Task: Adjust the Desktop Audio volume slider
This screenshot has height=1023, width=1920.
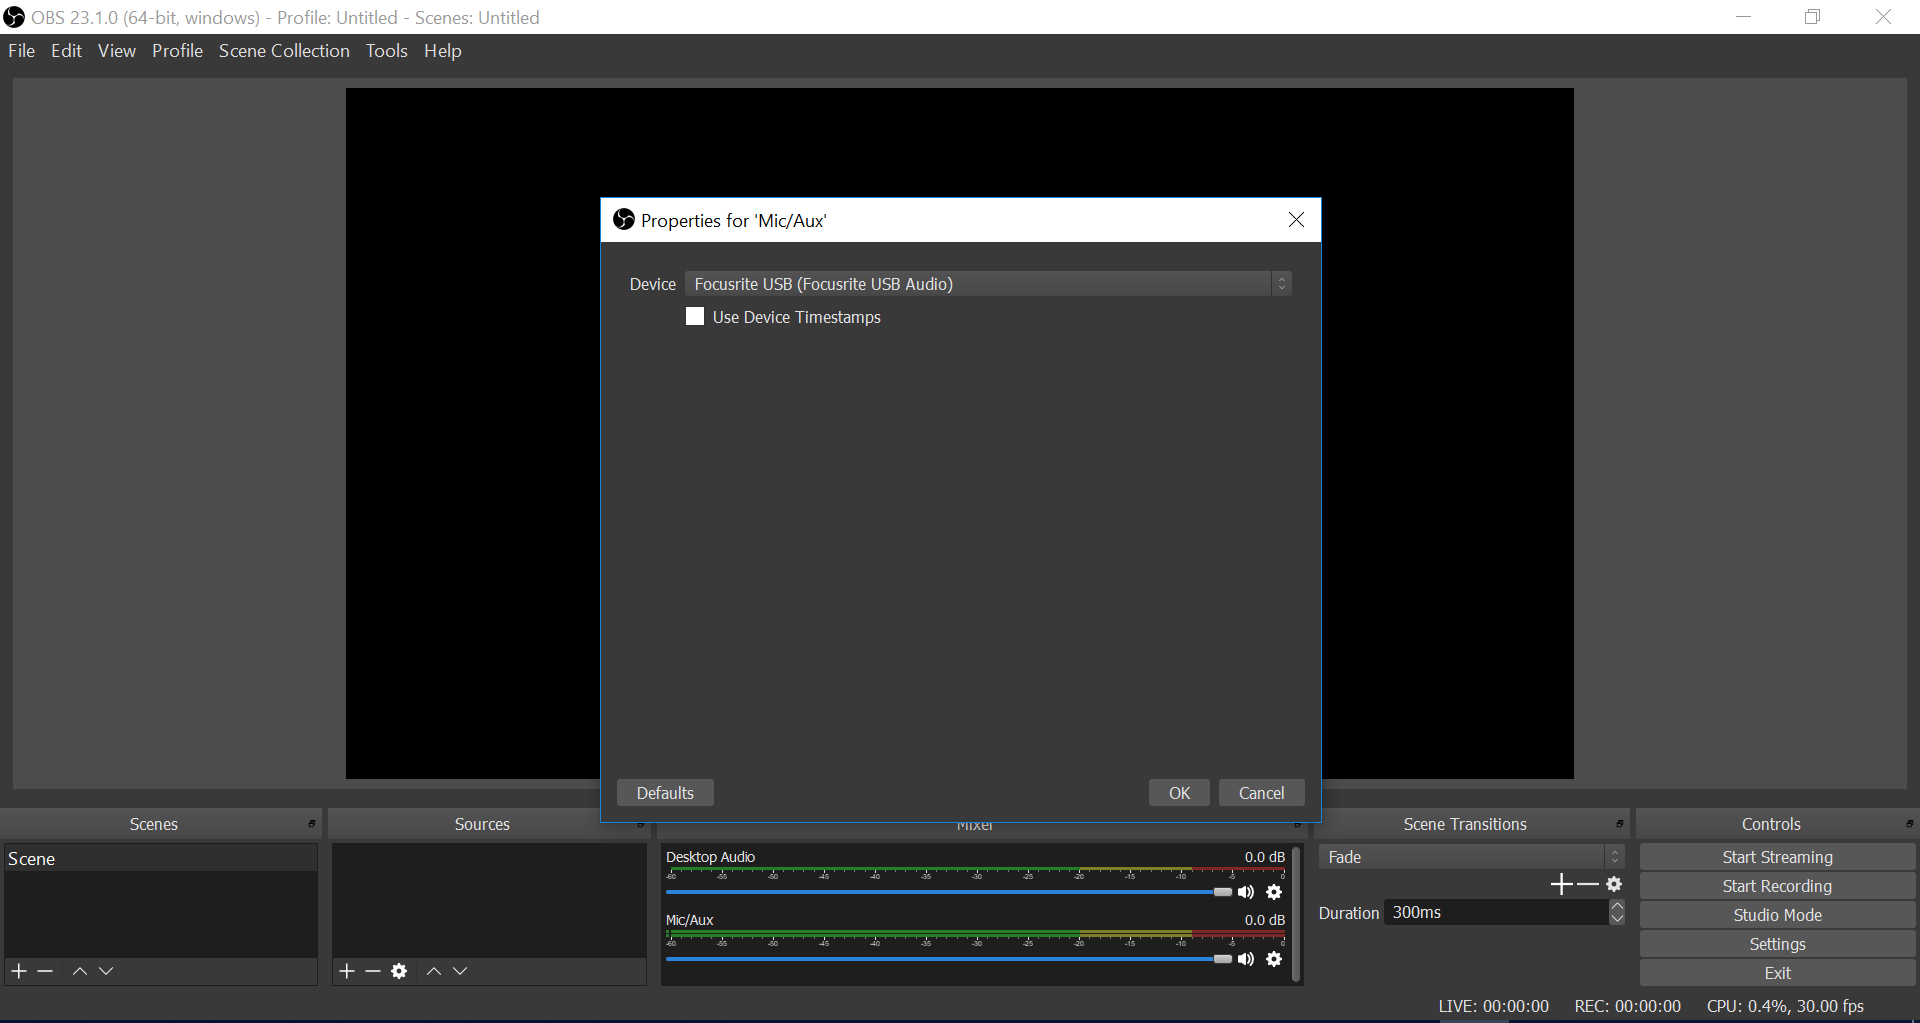Action: pyautogui.click(x=1222, y=892)
